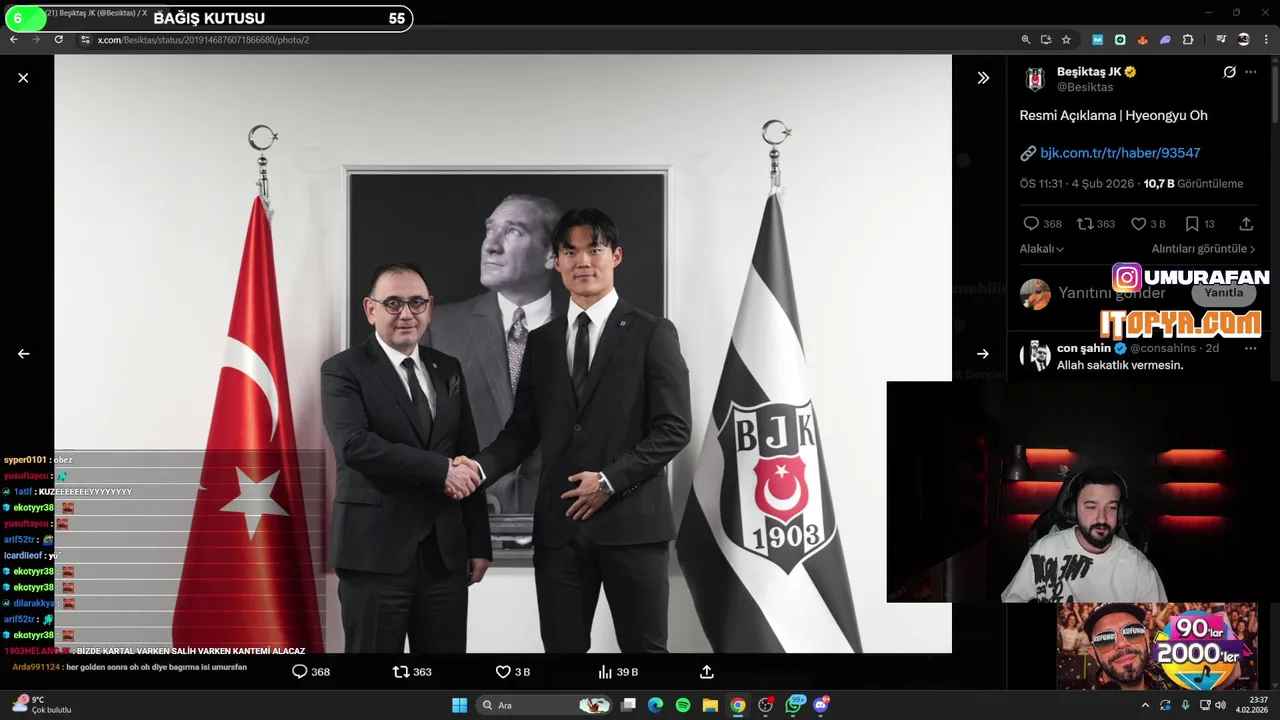The width and height of the screenshot is (1280, 720).
Task: Open the more options menu on the Beşiktaş tweet
Action: coord(1251,72)
